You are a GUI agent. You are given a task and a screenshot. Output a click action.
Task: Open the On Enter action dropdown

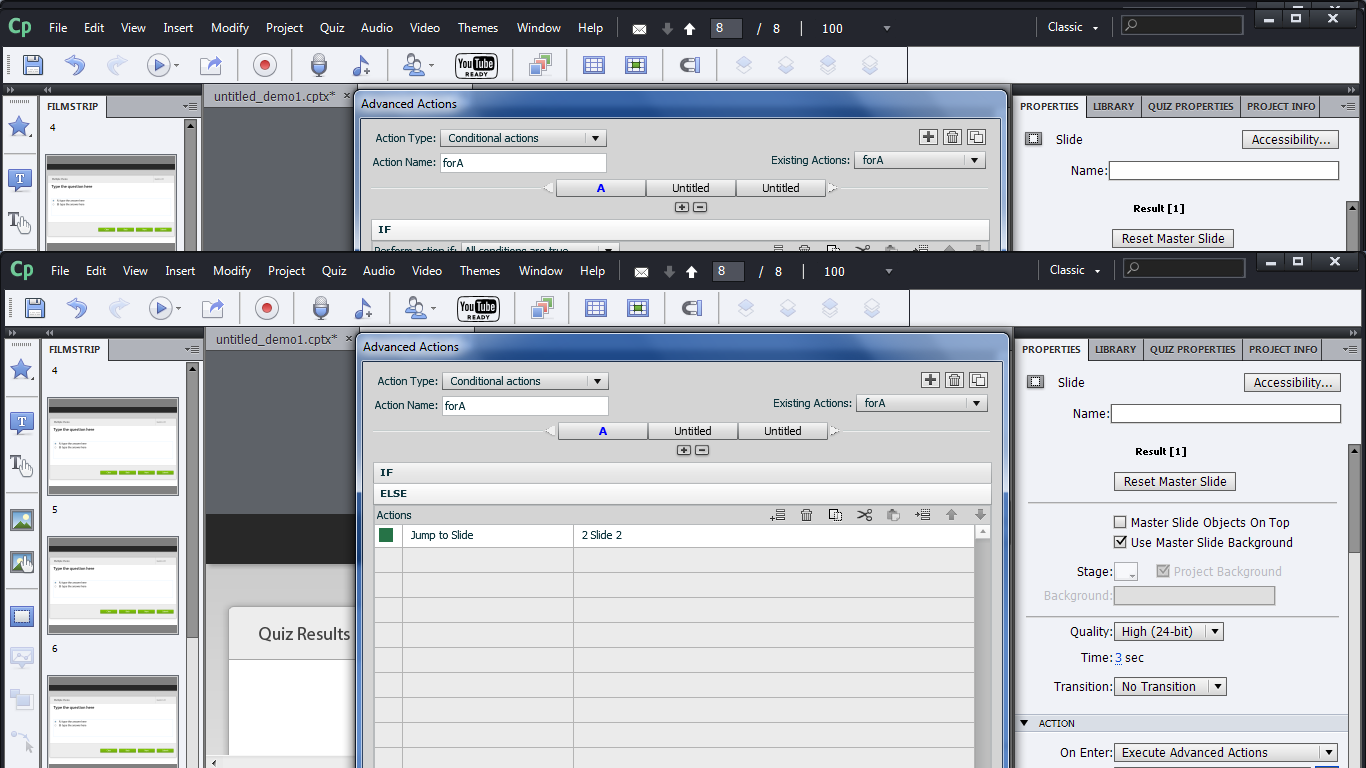pos(1226,752)
